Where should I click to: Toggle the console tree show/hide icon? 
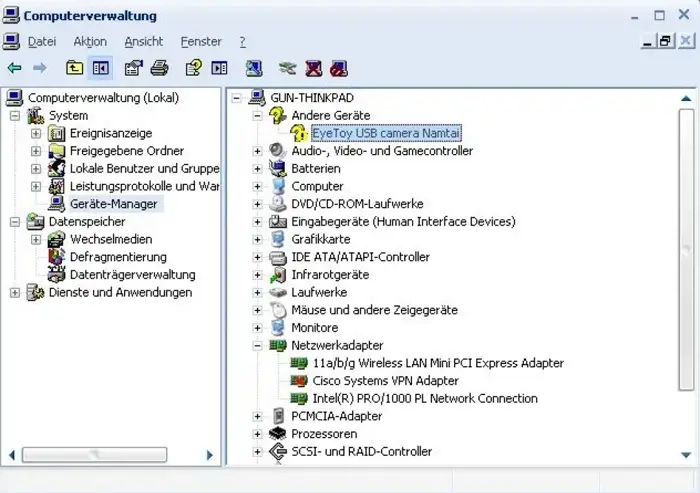[100, 68]
